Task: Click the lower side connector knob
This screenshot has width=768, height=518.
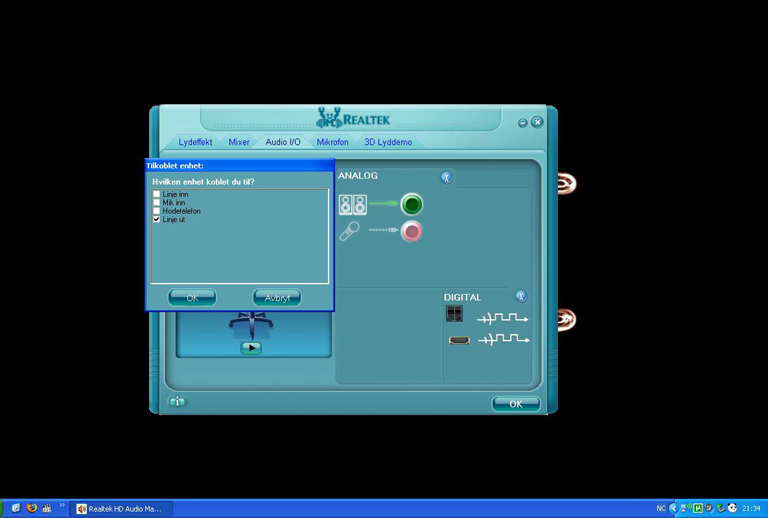Action: (567, 320)
